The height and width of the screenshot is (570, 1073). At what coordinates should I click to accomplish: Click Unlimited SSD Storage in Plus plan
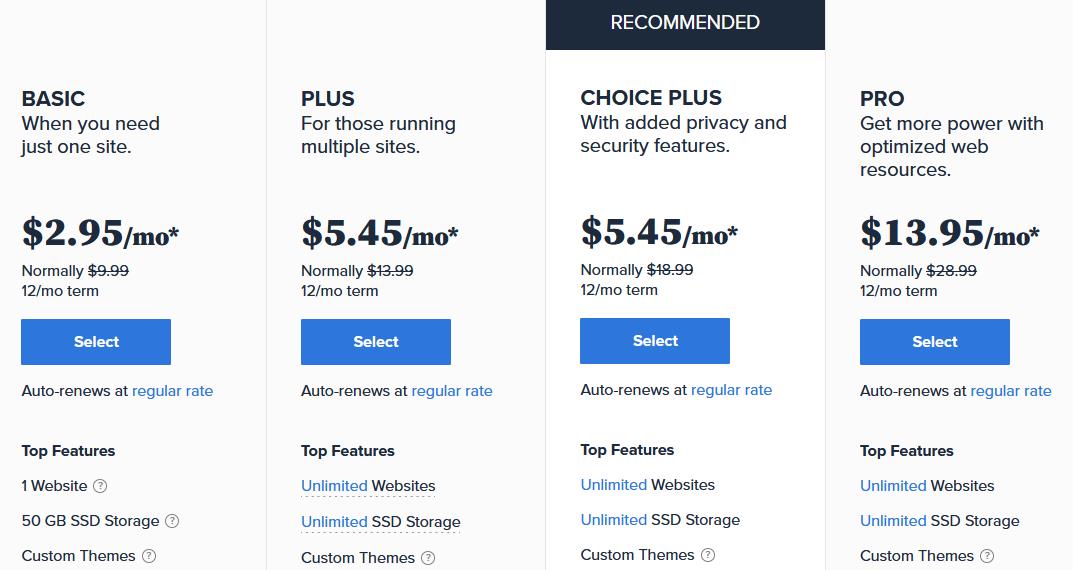tap(380, 522)
